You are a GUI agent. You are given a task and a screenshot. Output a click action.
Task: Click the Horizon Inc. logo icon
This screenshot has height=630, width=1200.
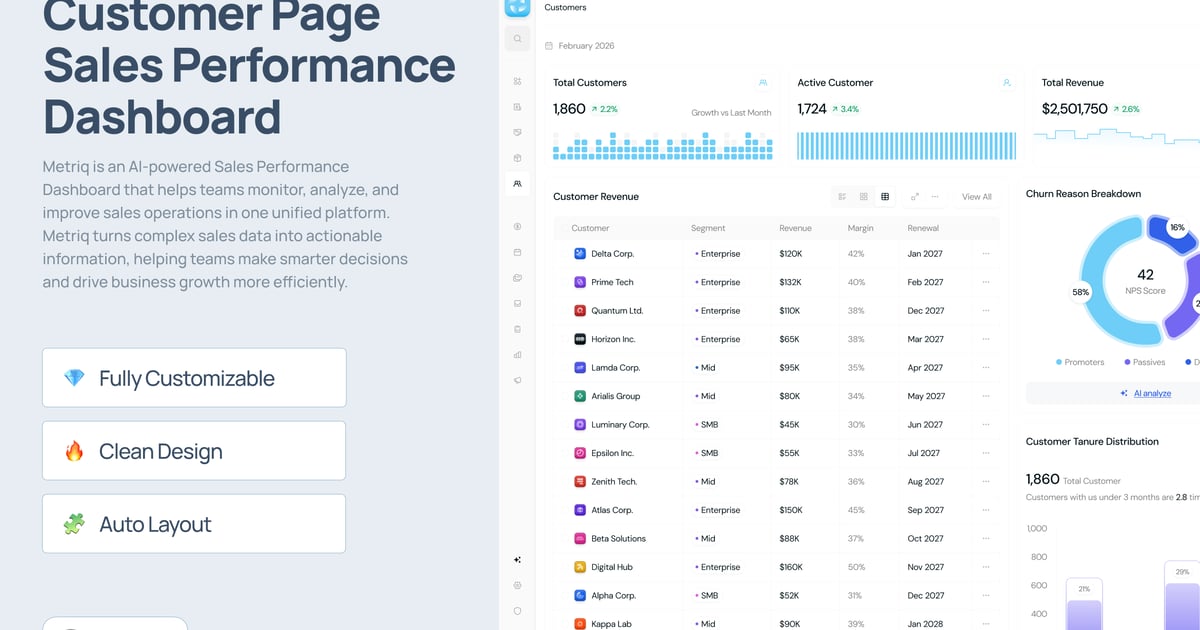click(x=579, y=339)
